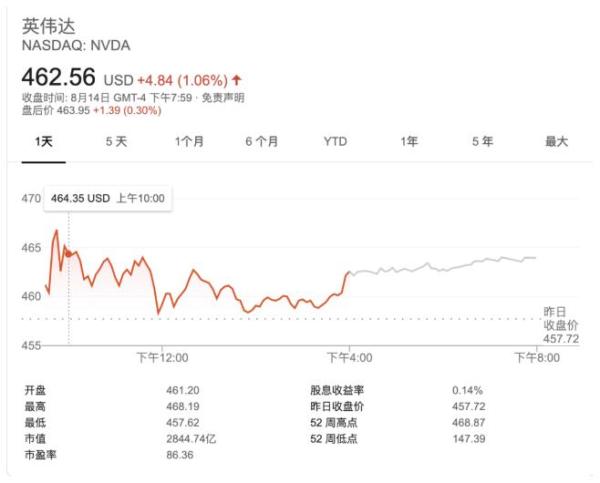Click the 下午12:00 time axis label
Screen dimensions: 600x483
pyautogui.click(x=162, y=356)
